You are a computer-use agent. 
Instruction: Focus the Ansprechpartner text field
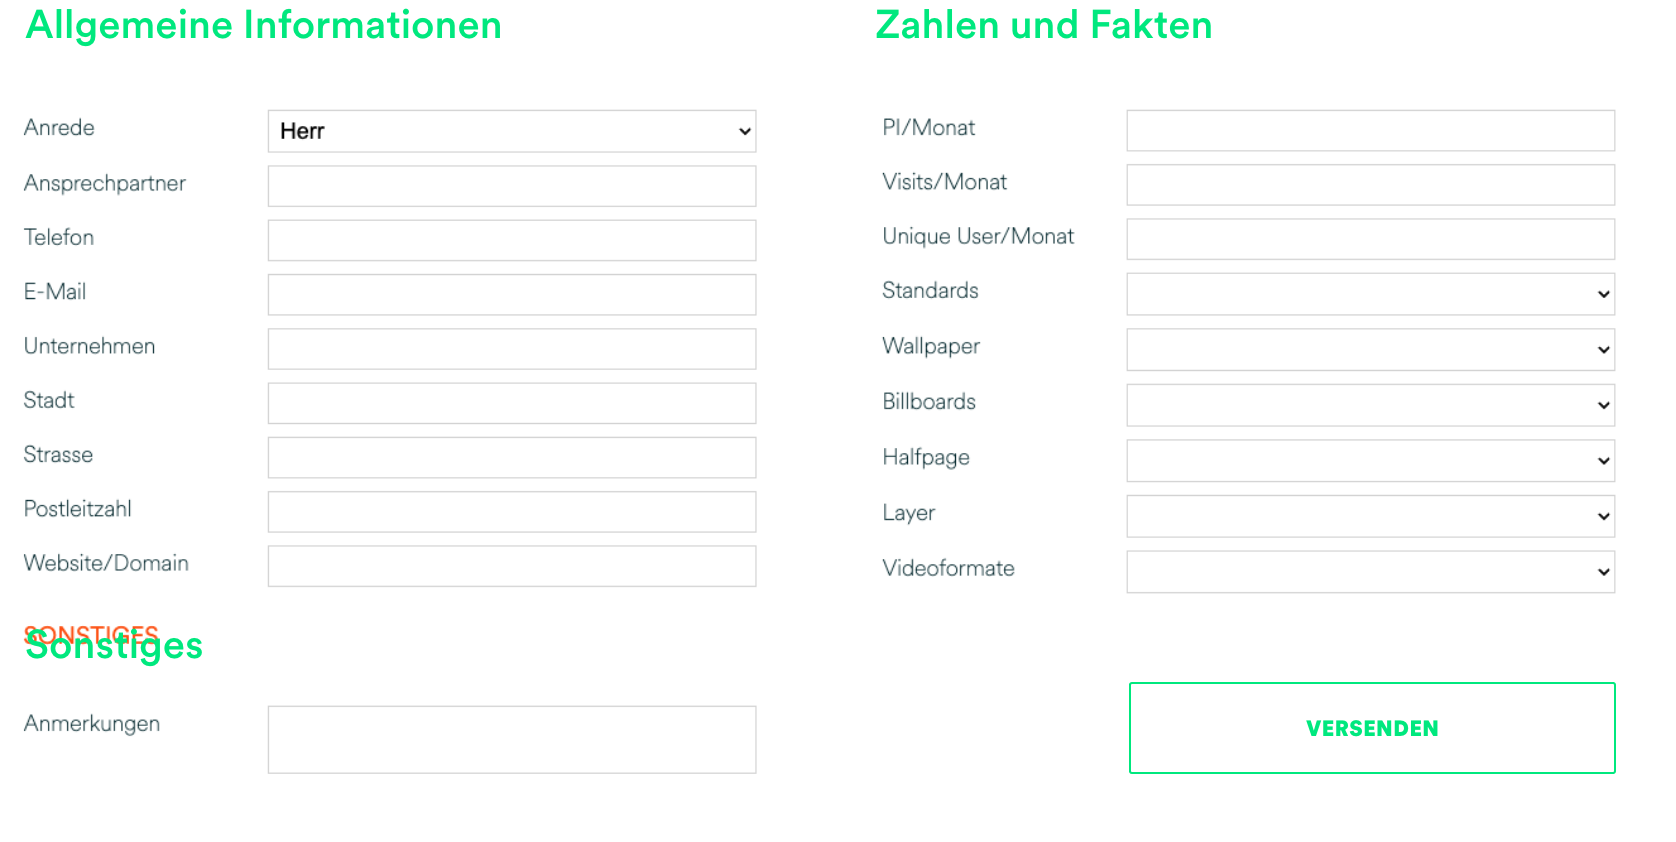[511, 186]
